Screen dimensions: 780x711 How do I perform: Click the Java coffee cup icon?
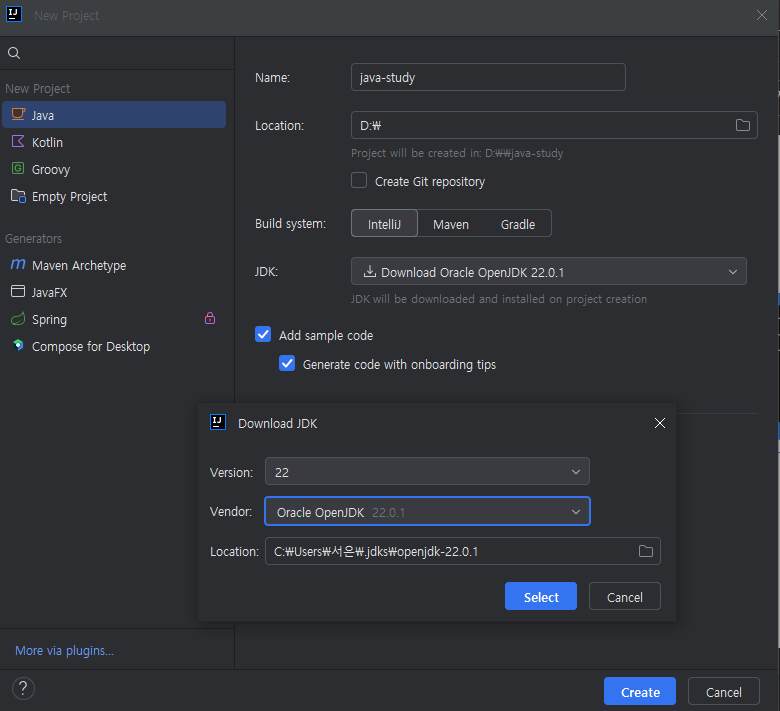click(18, 114)
